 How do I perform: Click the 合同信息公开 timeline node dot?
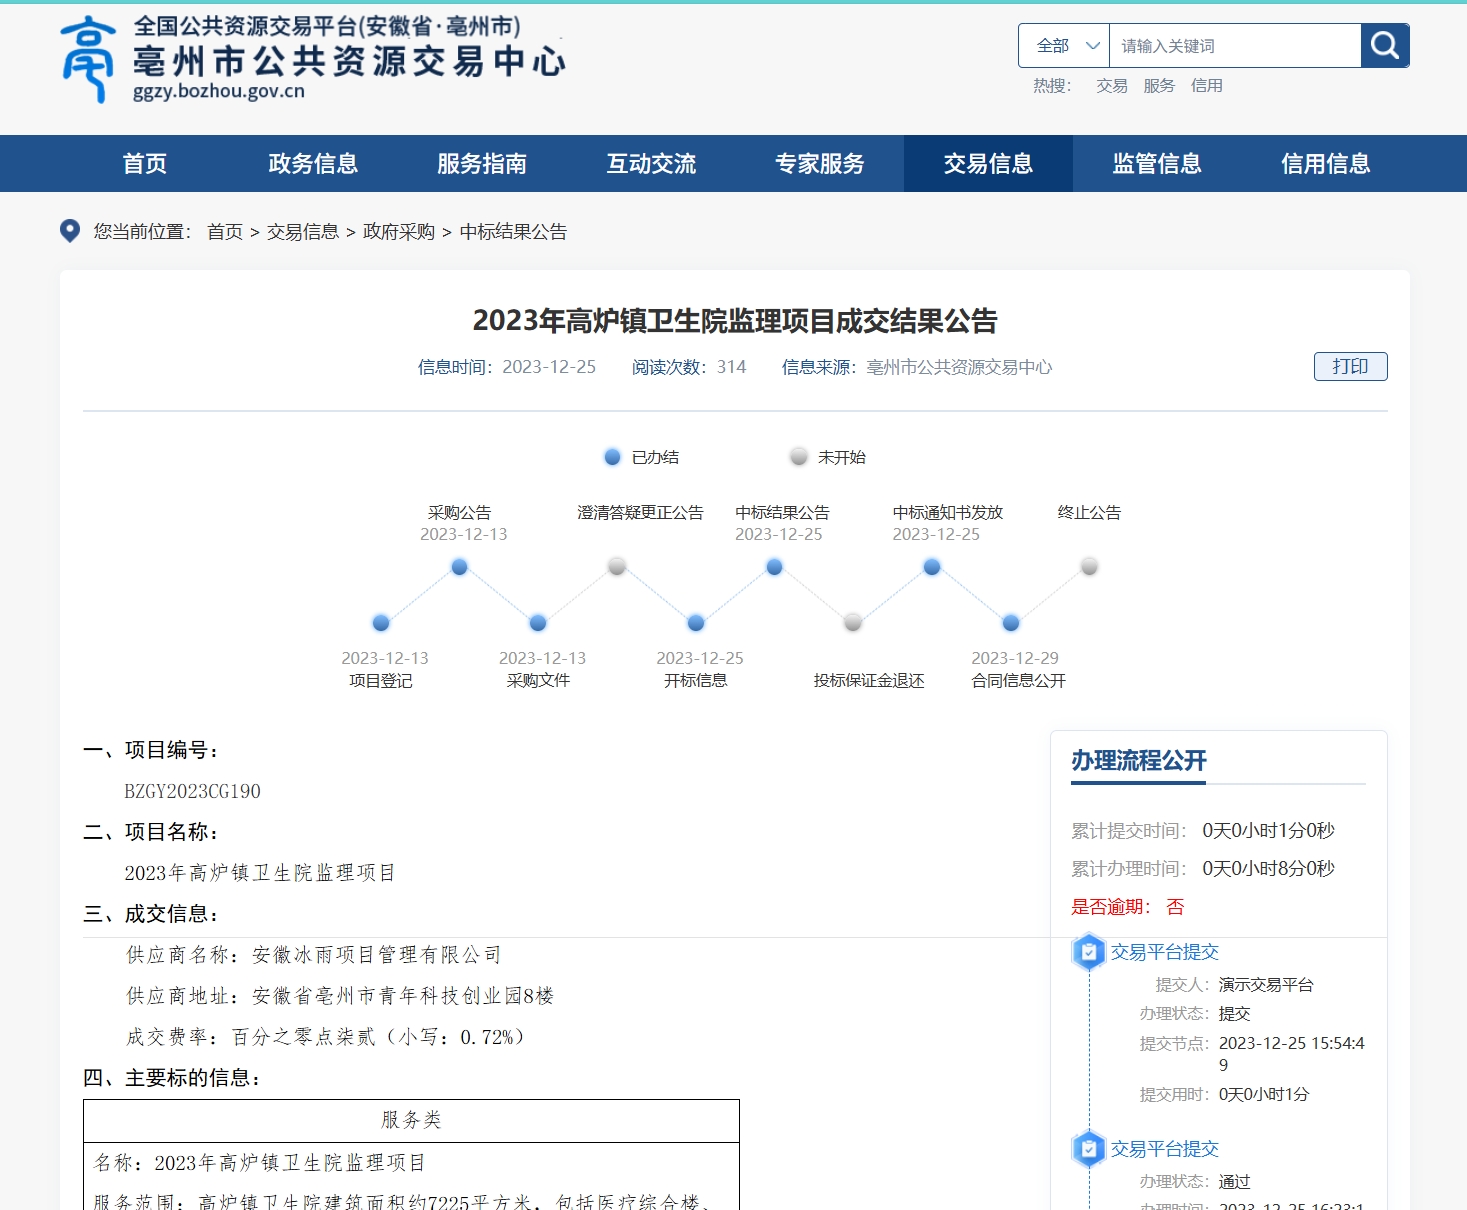pos(1011,623)
